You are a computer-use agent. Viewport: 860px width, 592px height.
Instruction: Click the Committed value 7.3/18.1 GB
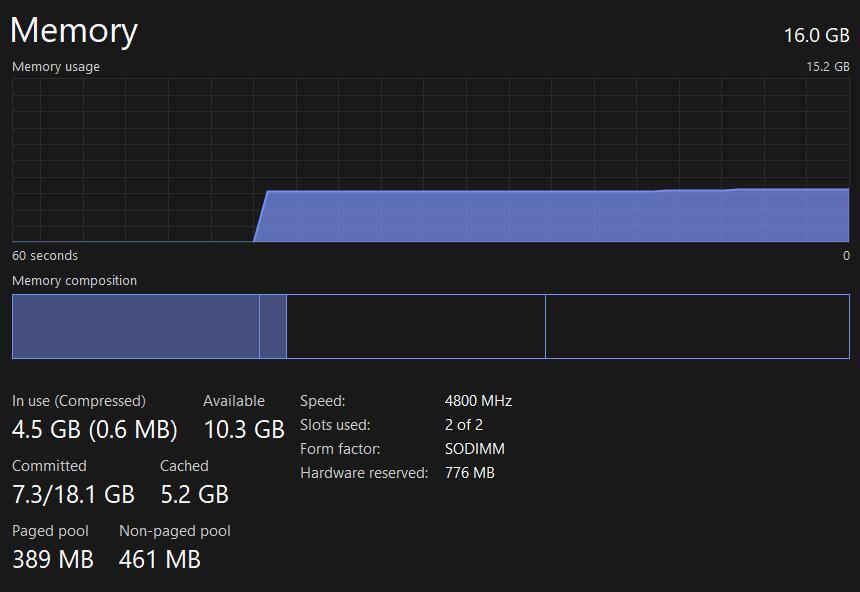click(x=73, y=494)
